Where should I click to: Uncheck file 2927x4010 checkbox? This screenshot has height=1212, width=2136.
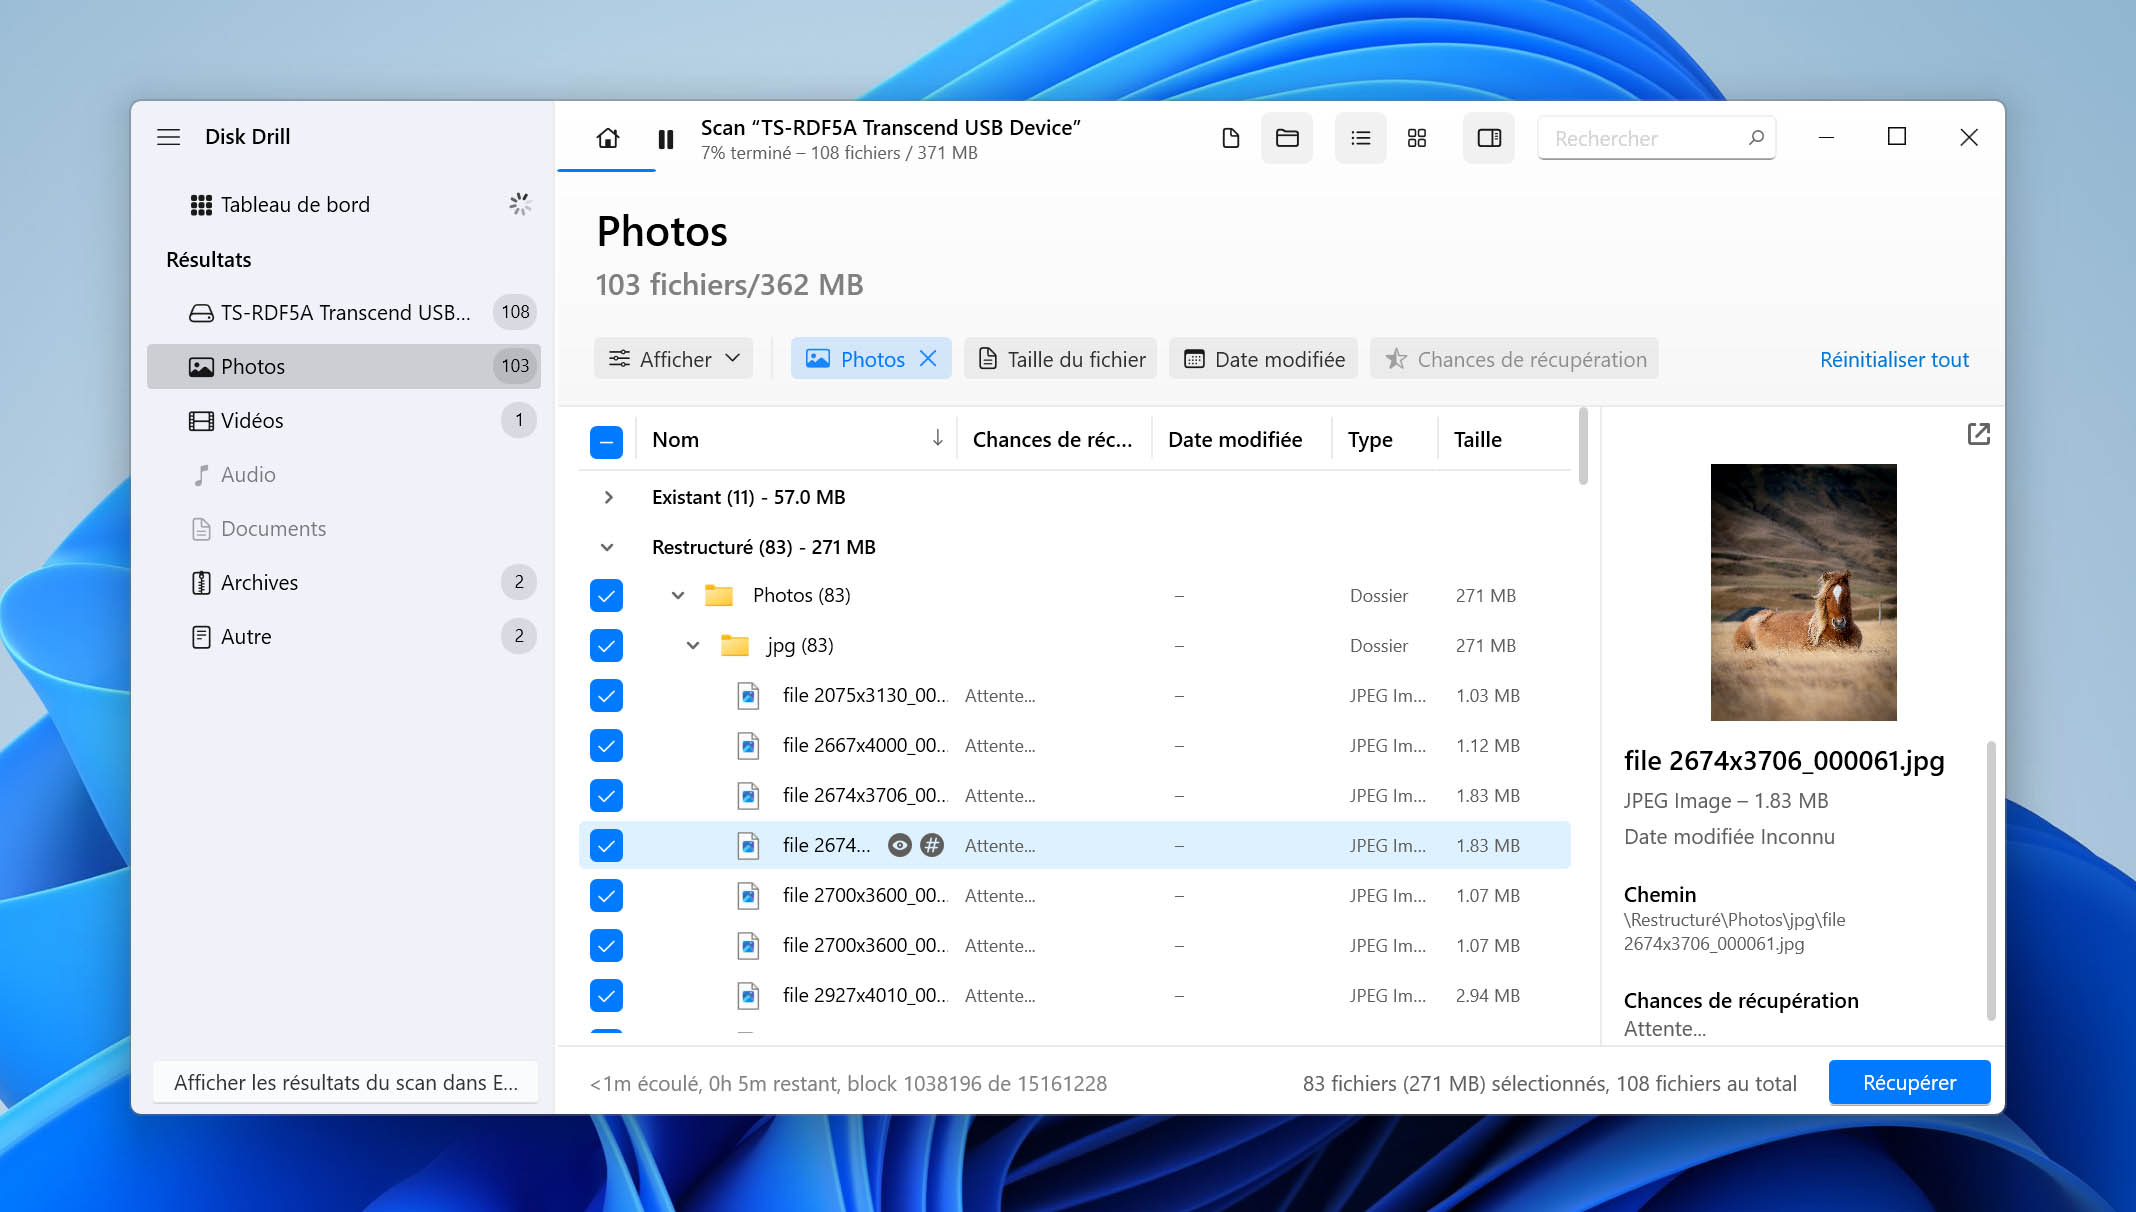point(606,996)
